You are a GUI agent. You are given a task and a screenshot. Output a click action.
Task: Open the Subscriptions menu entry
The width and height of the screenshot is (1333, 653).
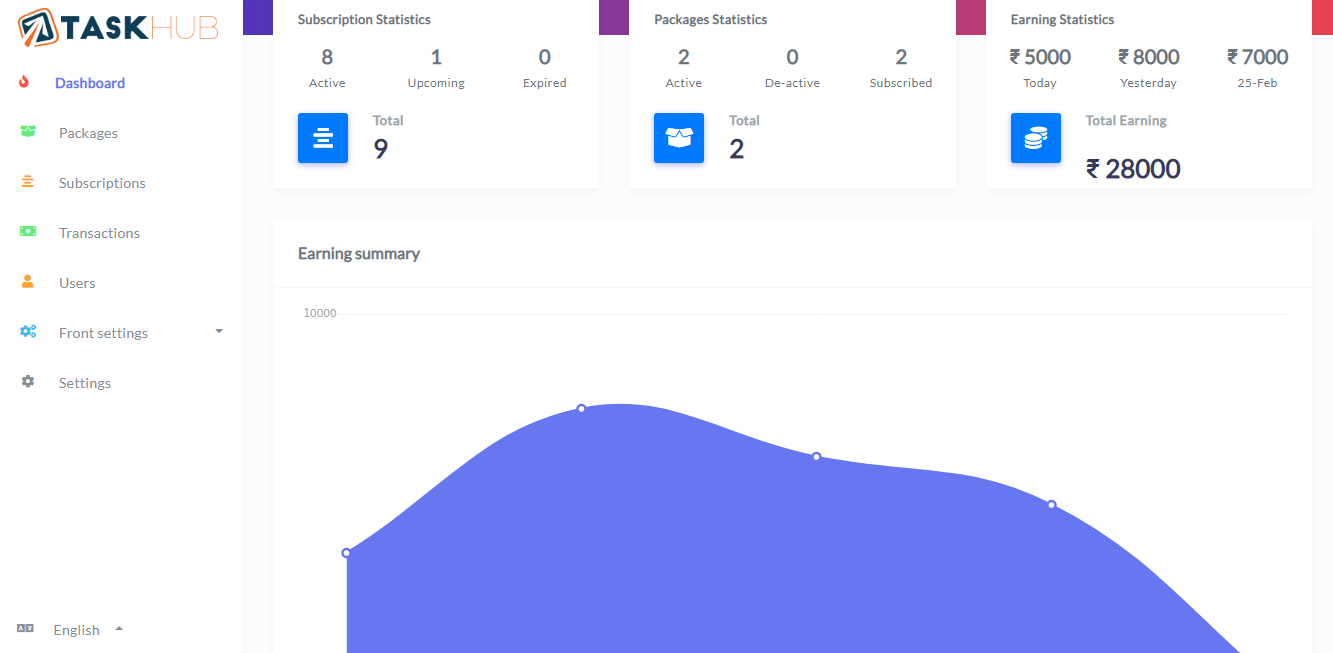click(101, 182)
